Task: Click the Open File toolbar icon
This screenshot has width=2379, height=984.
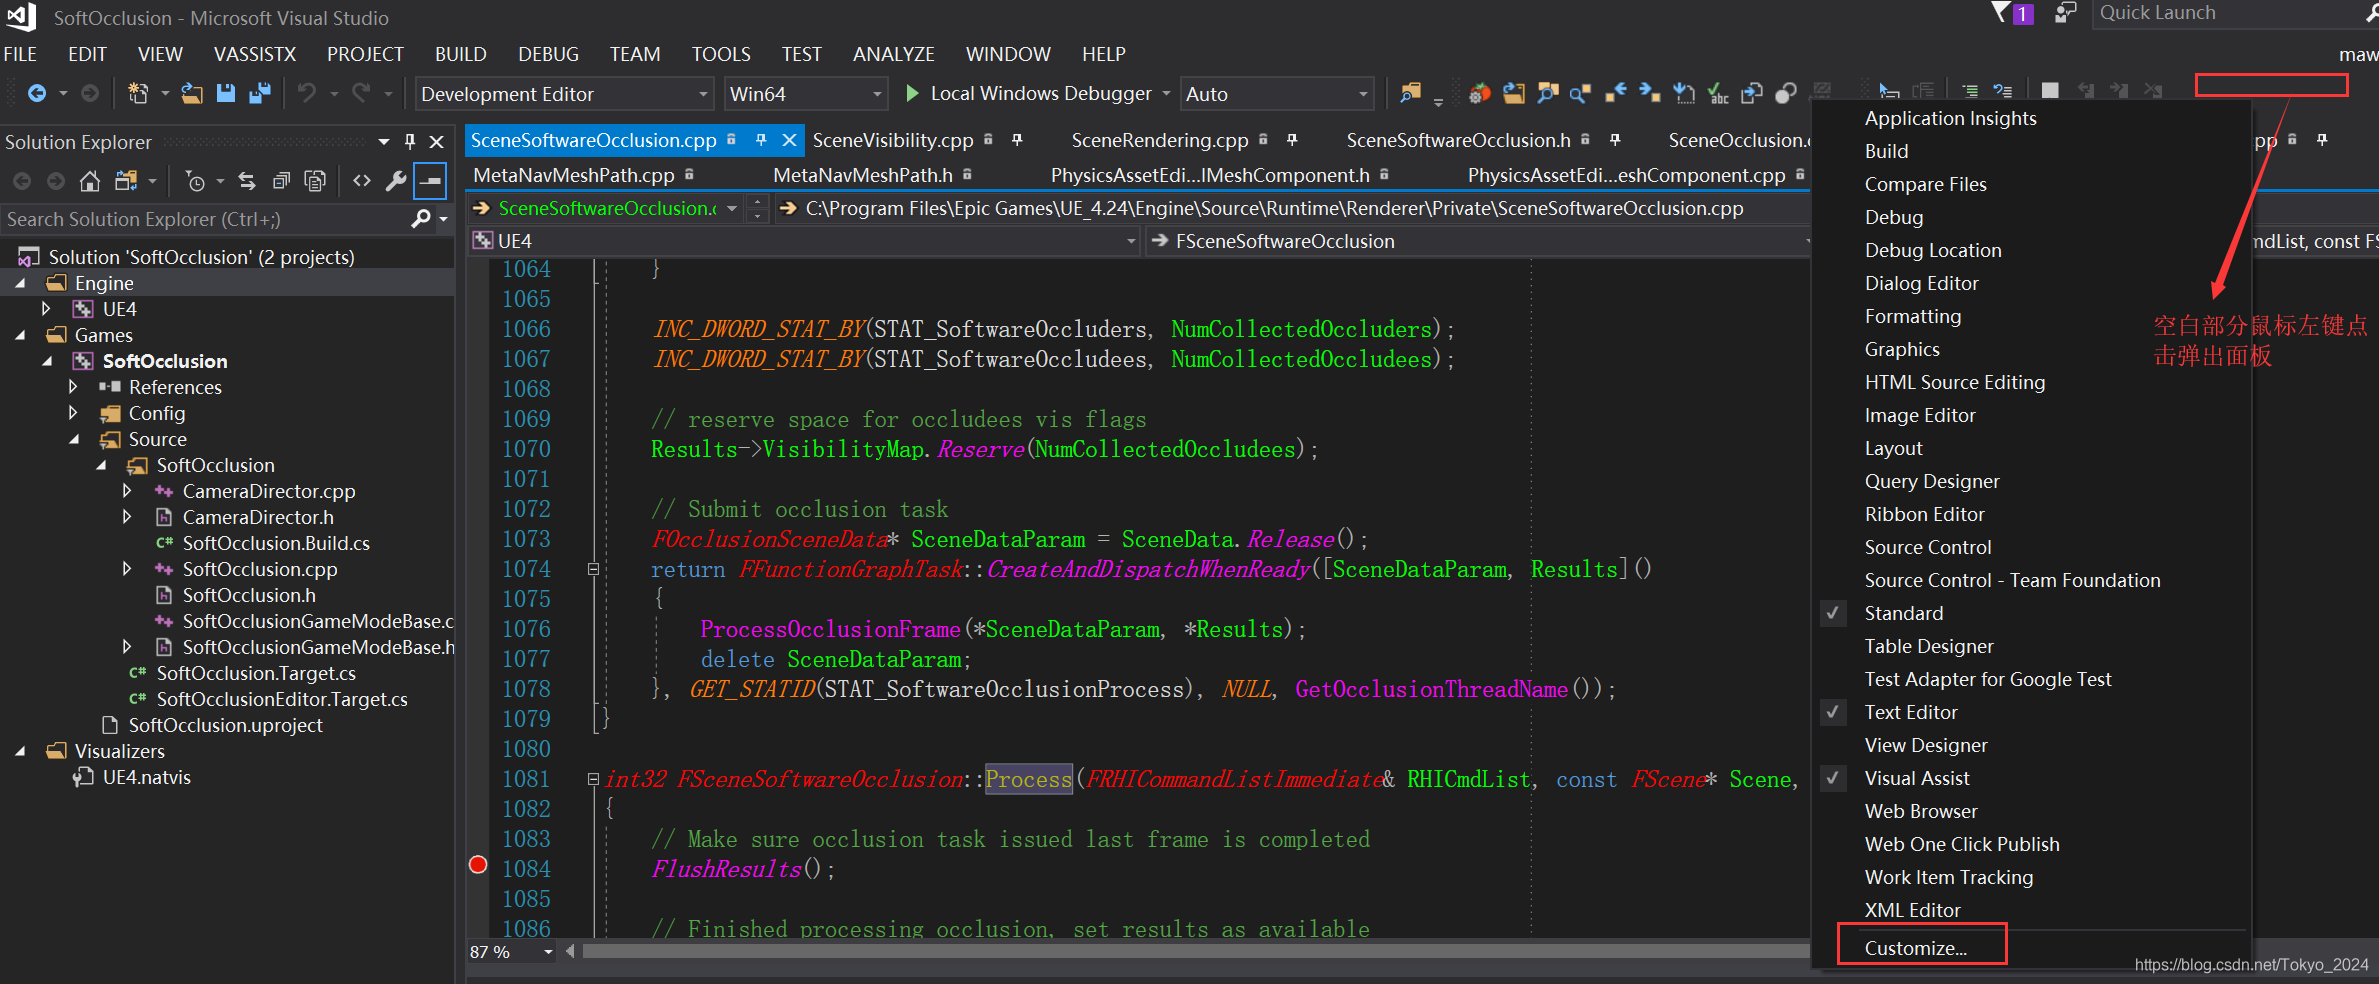Action: click(192, 93)
